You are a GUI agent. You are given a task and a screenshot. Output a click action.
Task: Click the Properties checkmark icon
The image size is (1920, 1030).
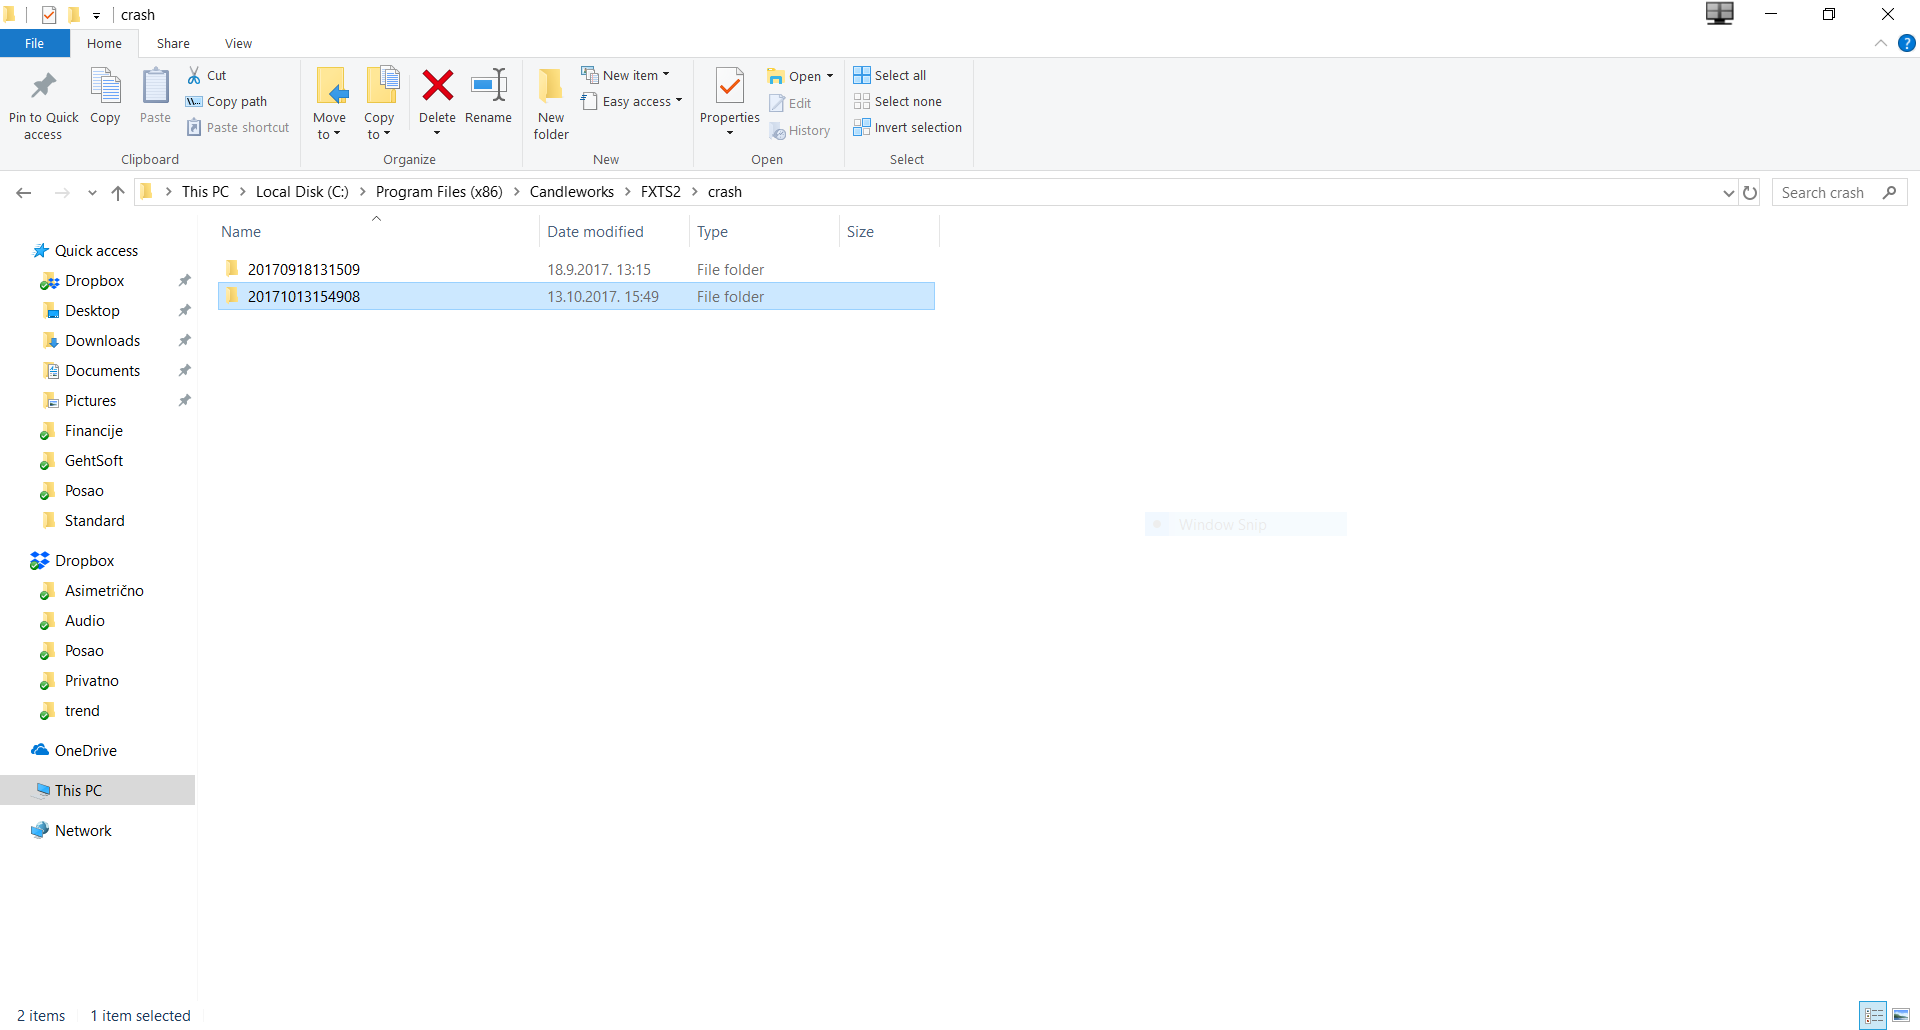click(x=730, y=86)
